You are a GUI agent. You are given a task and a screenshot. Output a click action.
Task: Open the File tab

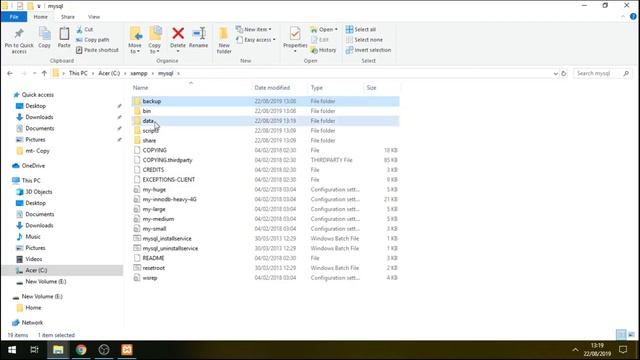14,17
